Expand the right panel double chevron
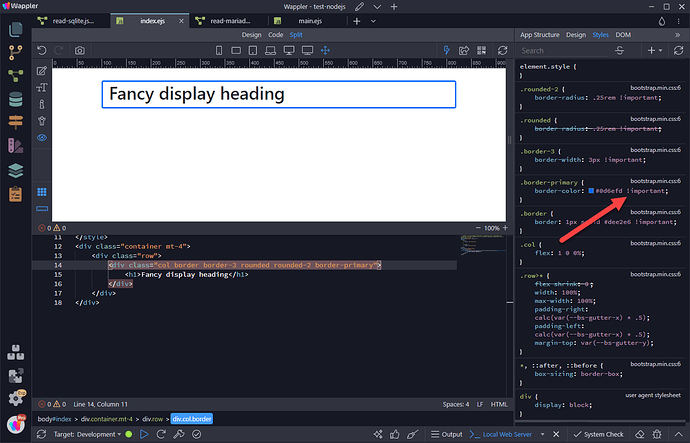 [677, 35]
